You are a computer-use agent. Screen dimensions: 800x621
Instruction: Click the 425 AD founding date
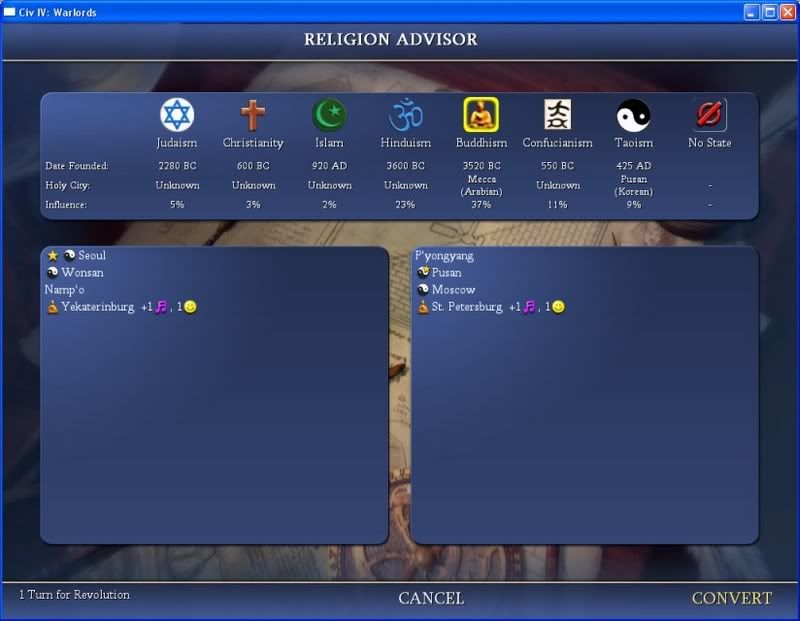pos(634,166)
